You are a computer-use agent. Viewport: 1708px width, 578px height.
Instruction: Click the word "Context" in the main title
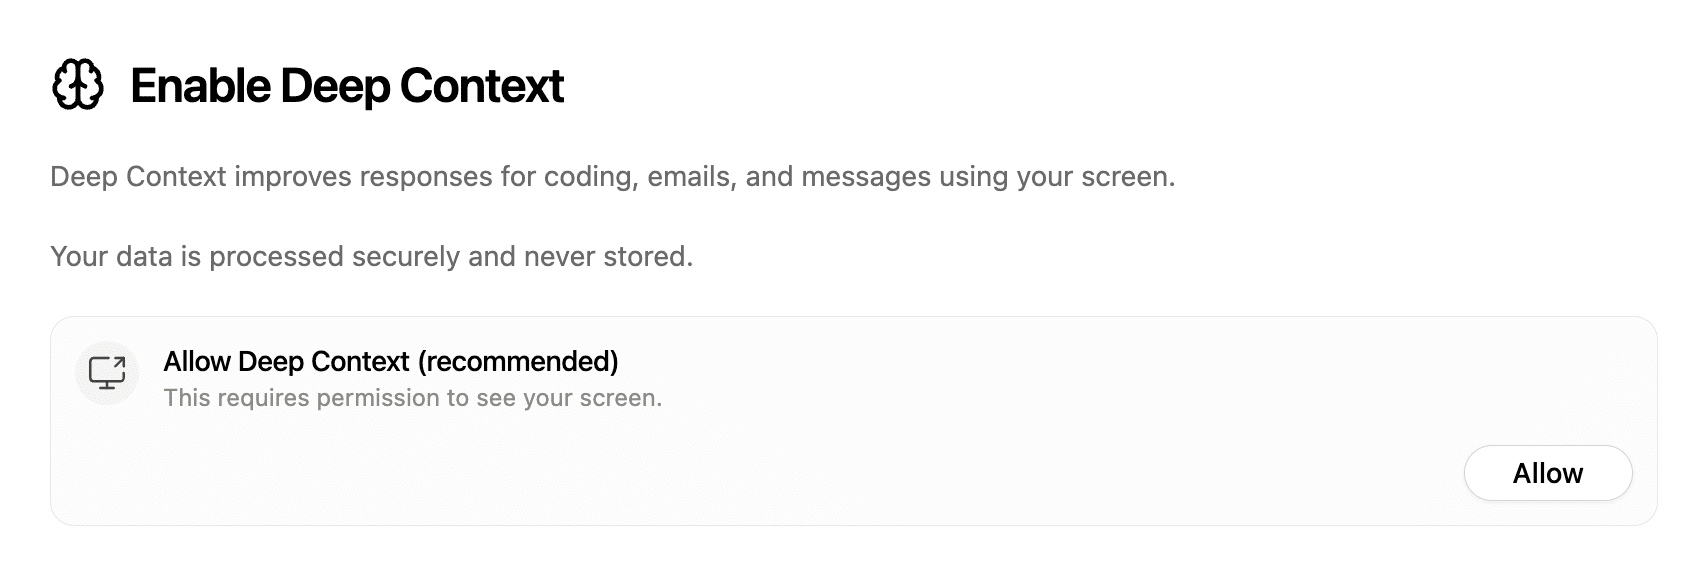pos(482,86)
